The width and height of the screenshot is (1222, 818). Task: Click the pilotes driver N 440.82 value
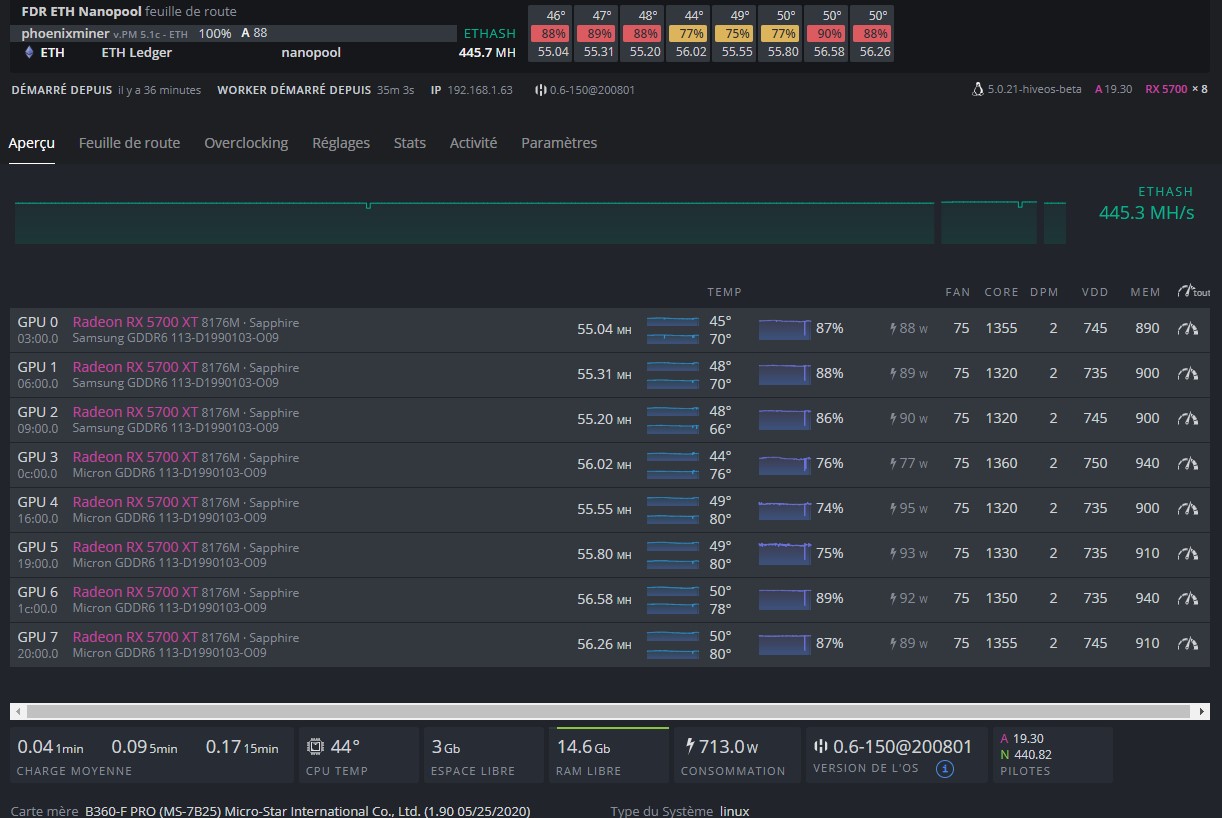point(1026,755)
